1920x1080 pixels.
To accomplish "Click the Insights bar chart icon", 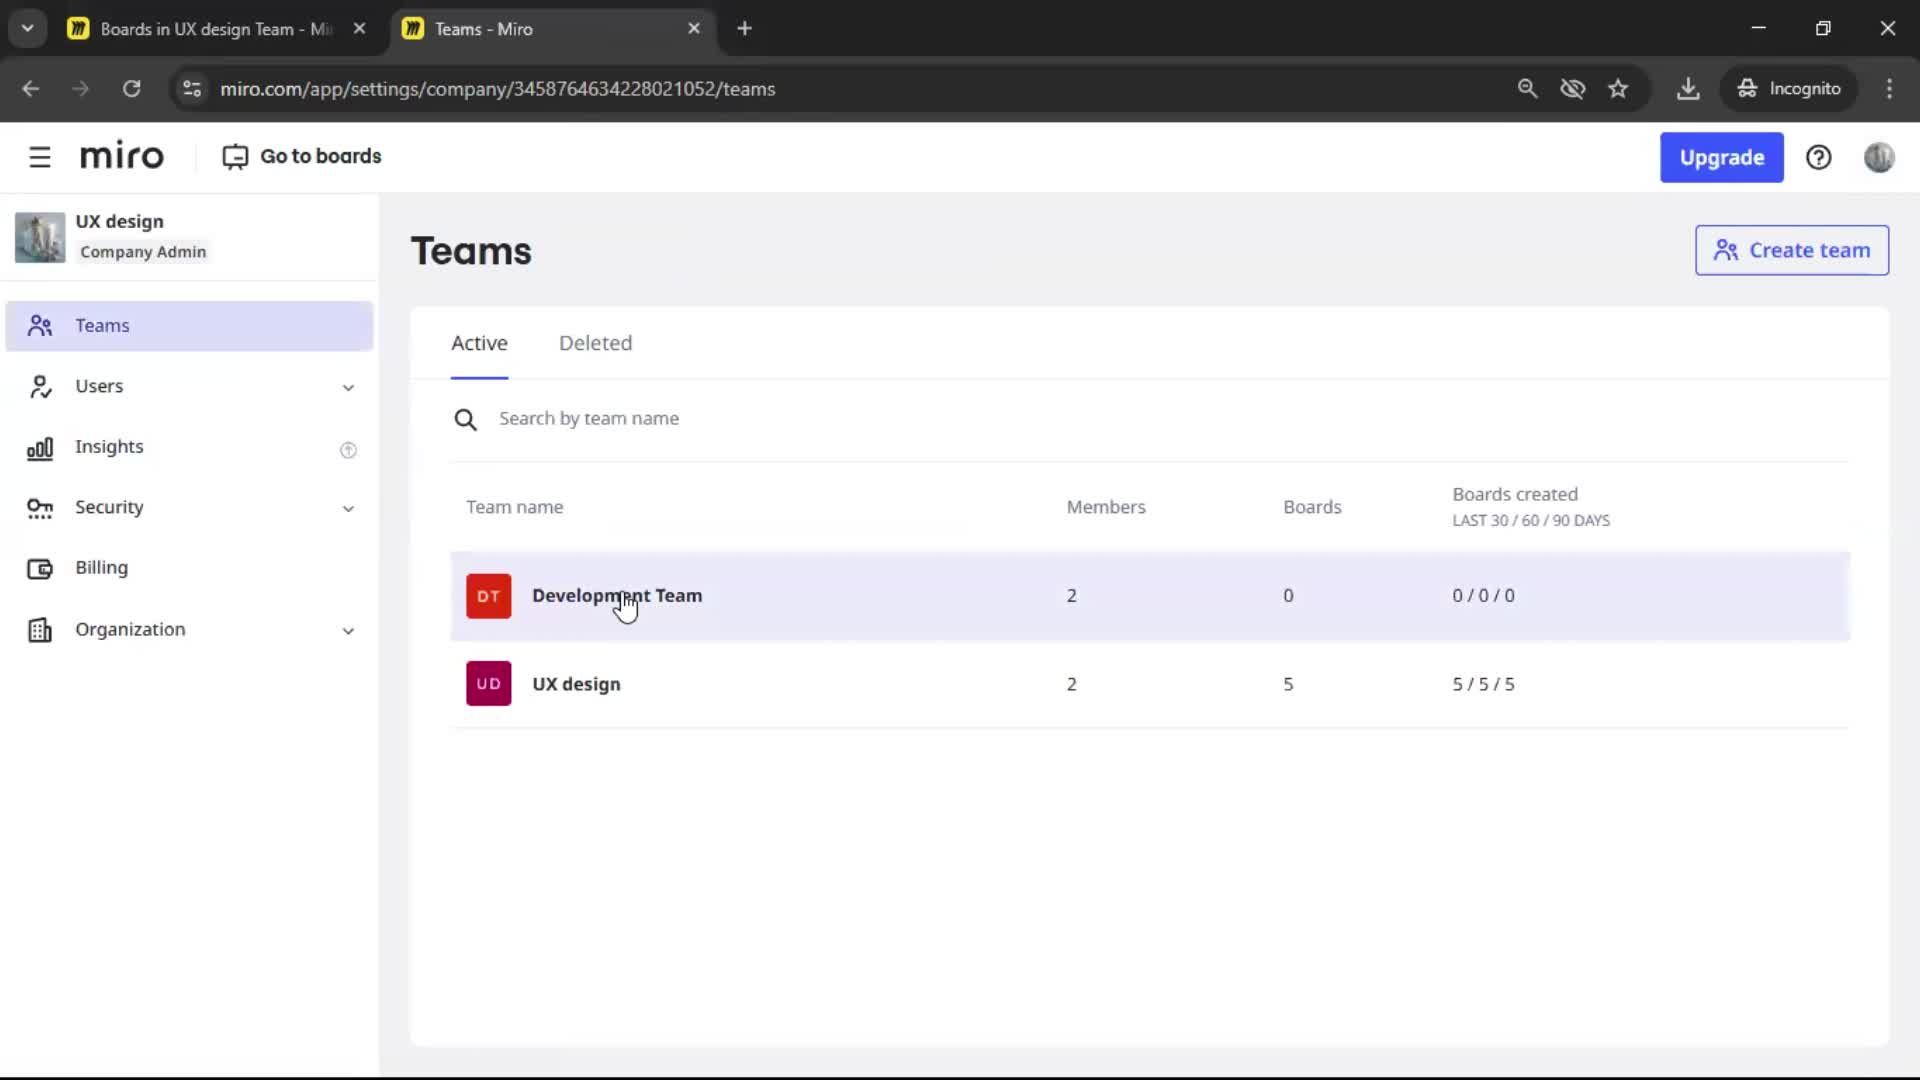I will (40, 448).
